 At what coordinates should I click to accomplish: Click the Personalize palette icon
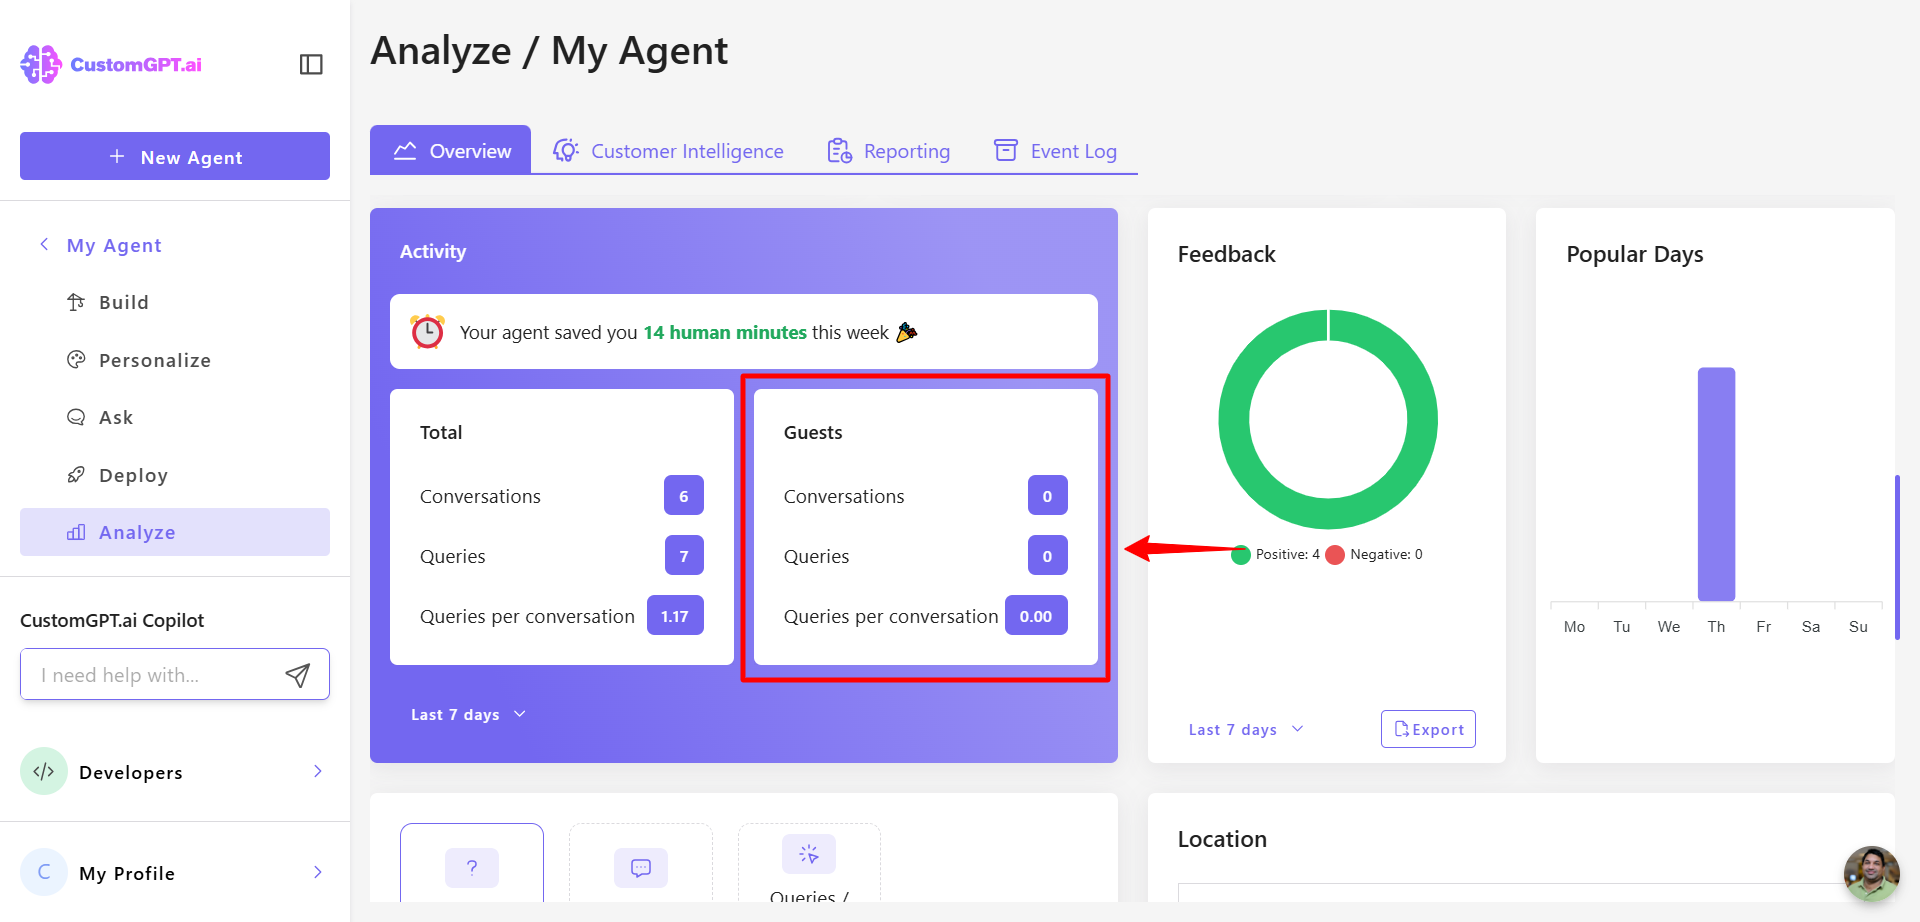(x=76, y=359)
